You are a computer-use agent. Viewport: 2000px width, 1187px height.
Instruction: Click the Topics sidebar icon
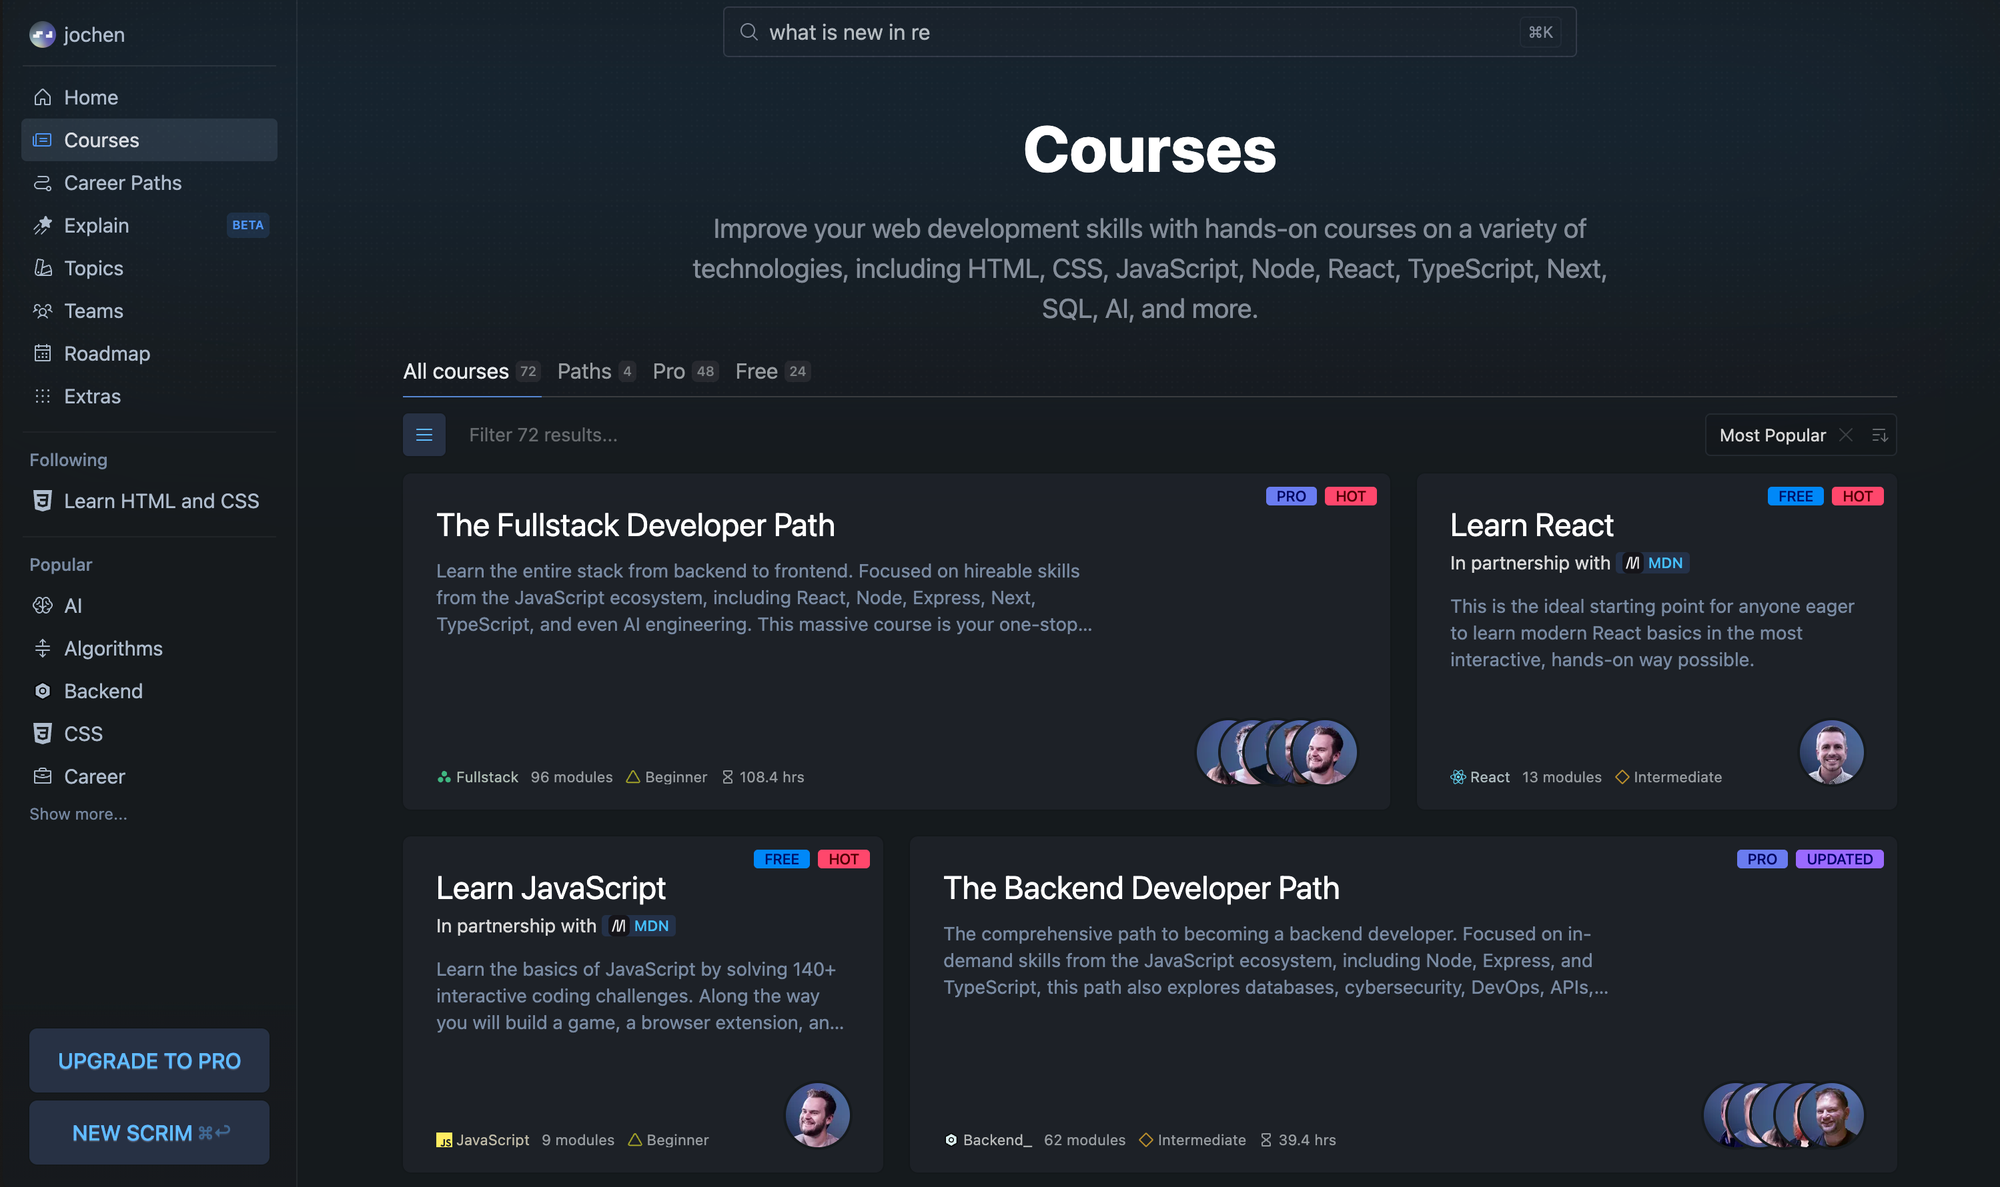[x=42, y=268]
